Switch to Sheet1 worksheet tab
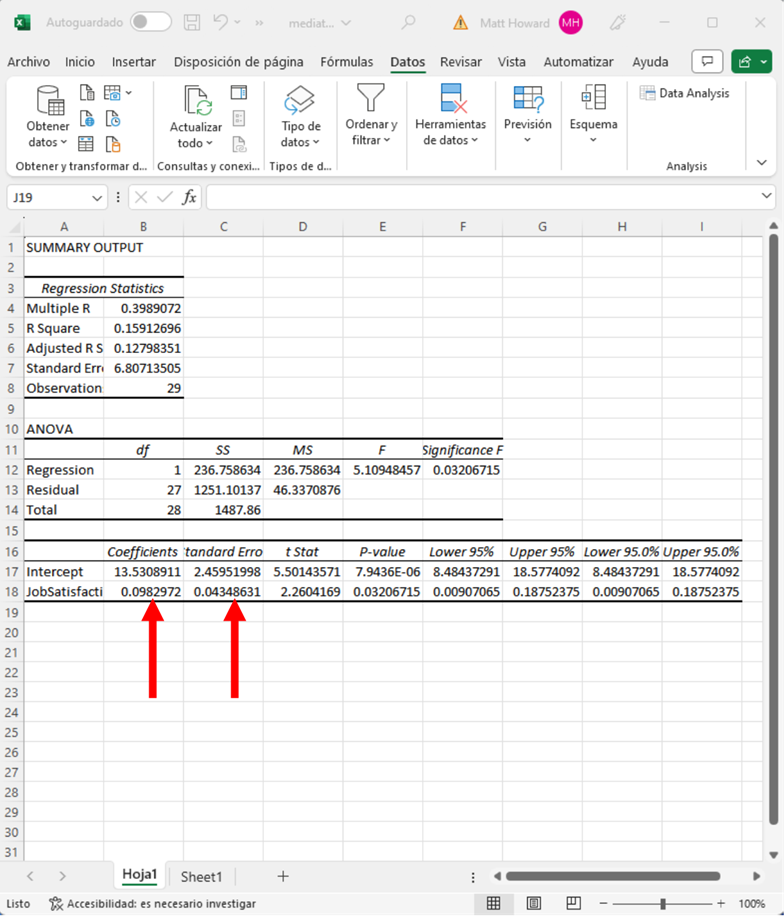Viewport: 784px width, 916px height. pyautogui.click(x=201, y=876)
